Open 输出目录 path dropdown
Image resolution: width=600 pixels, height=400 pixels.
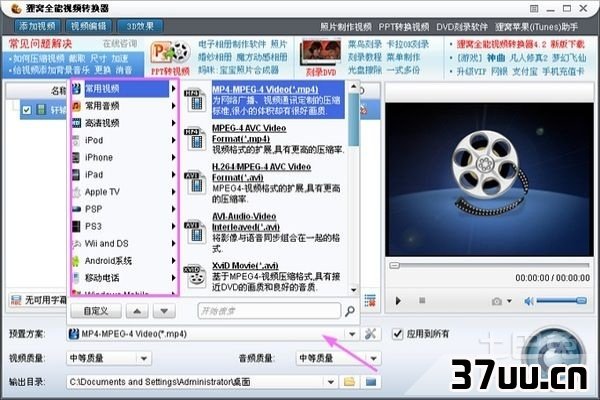click(x=331, y=382)
